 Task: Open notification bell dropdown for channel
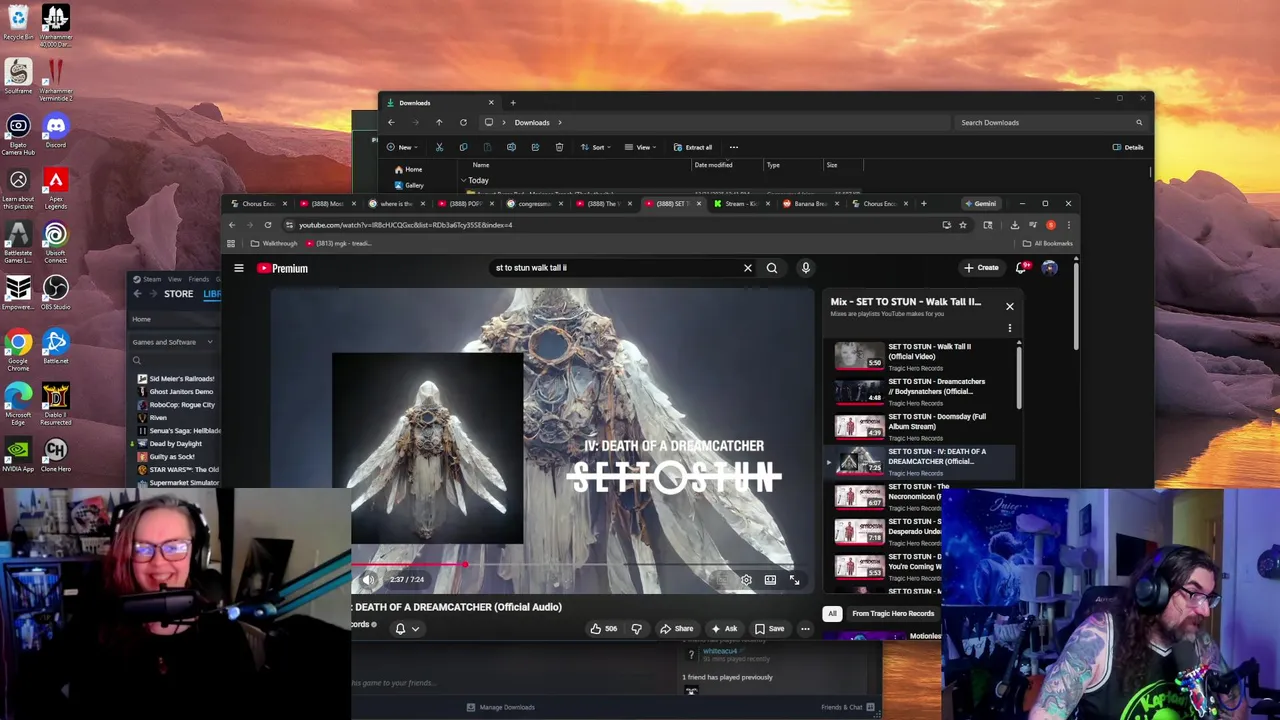pos(407,629)
